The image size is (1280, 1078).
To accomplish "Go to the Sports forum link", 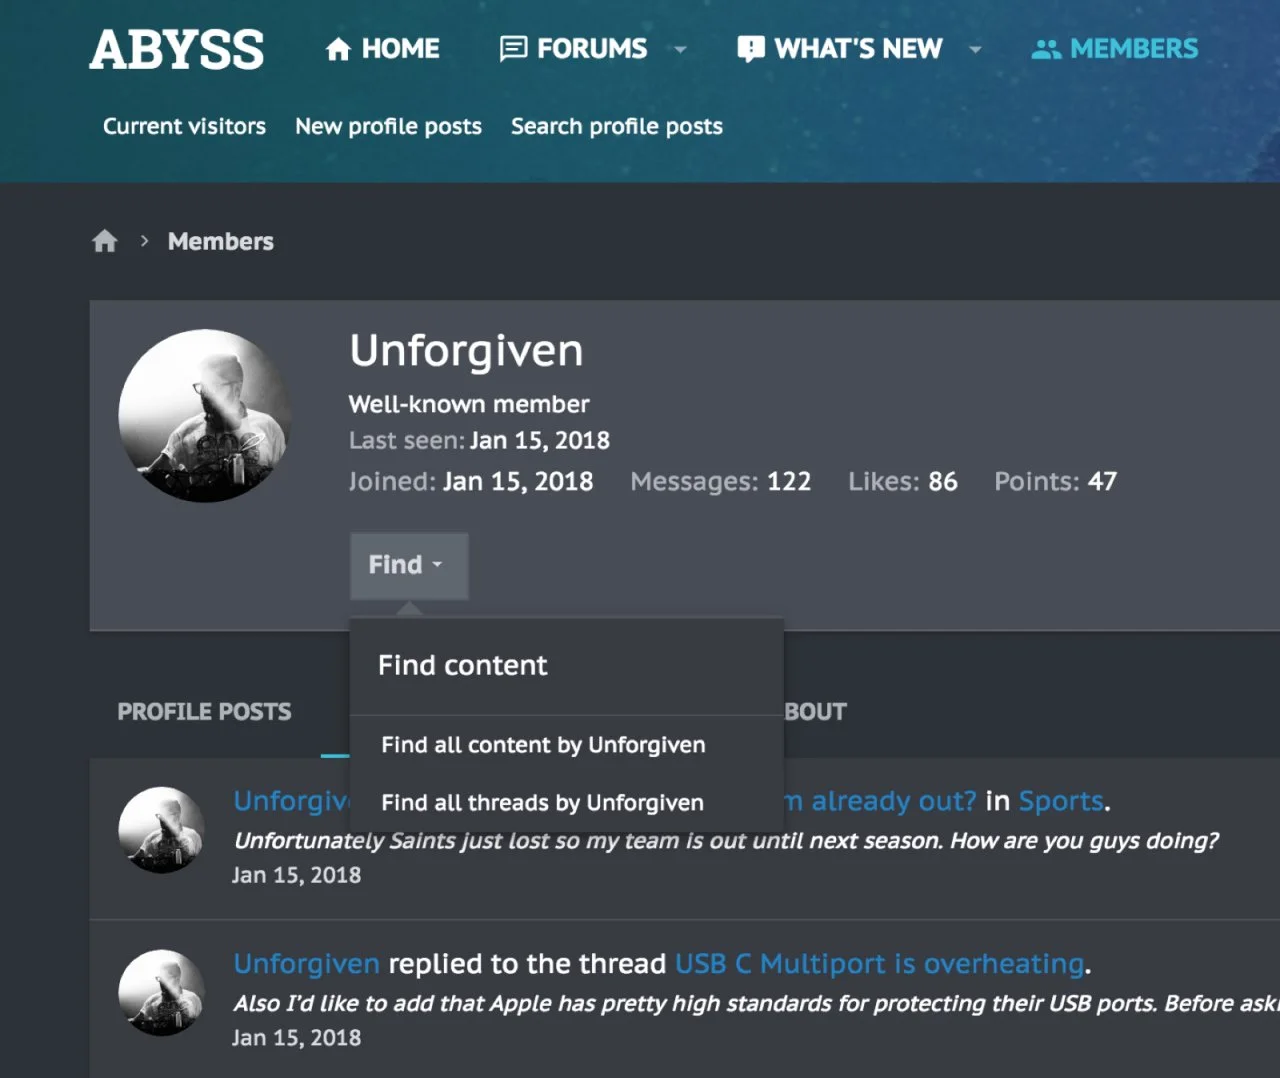I will coord(1060,801).
